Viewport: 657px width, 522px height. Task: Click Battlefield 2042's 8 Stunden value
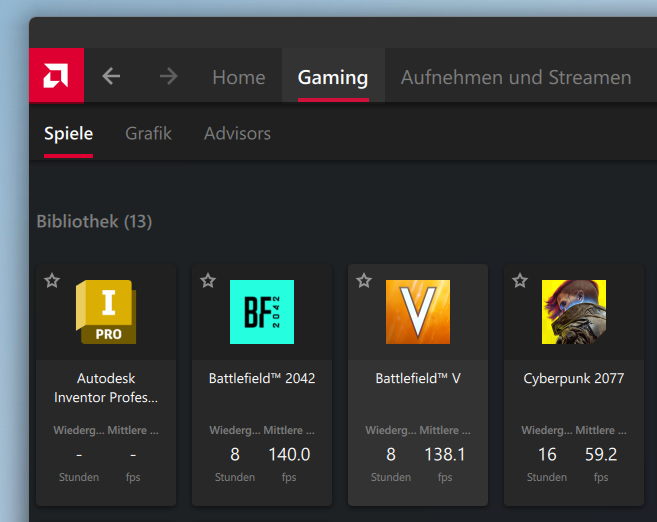coord(235,455)
